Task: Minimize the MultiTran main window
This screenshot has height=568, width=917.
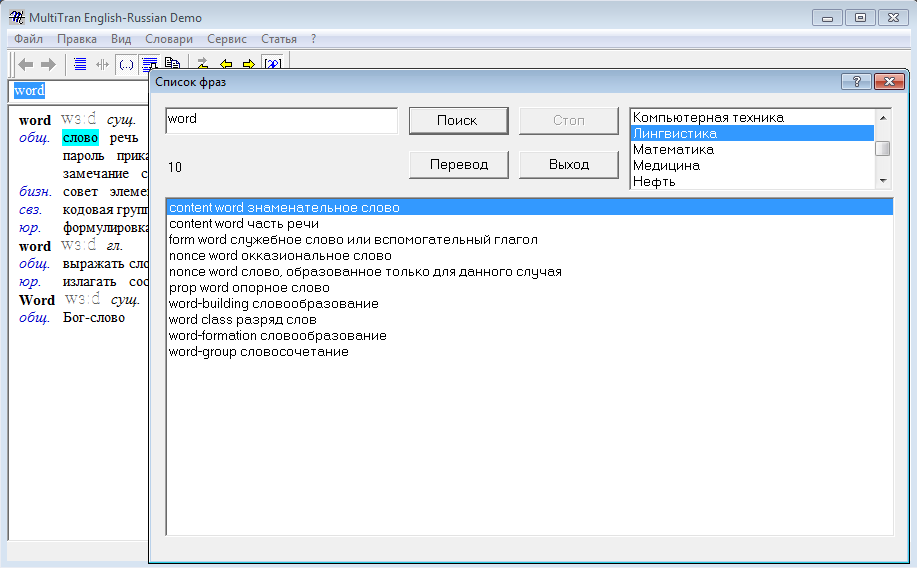Action: pos(827,18)
